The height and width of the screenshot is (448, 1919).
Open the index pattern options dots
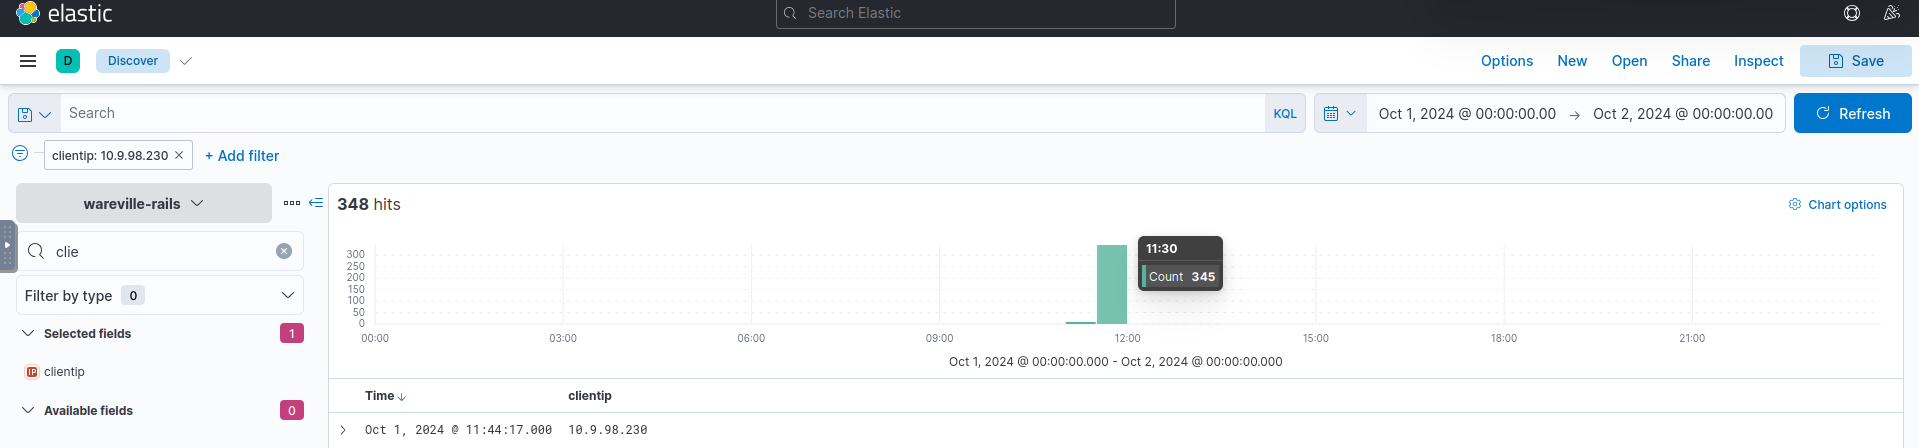point(292,203)
